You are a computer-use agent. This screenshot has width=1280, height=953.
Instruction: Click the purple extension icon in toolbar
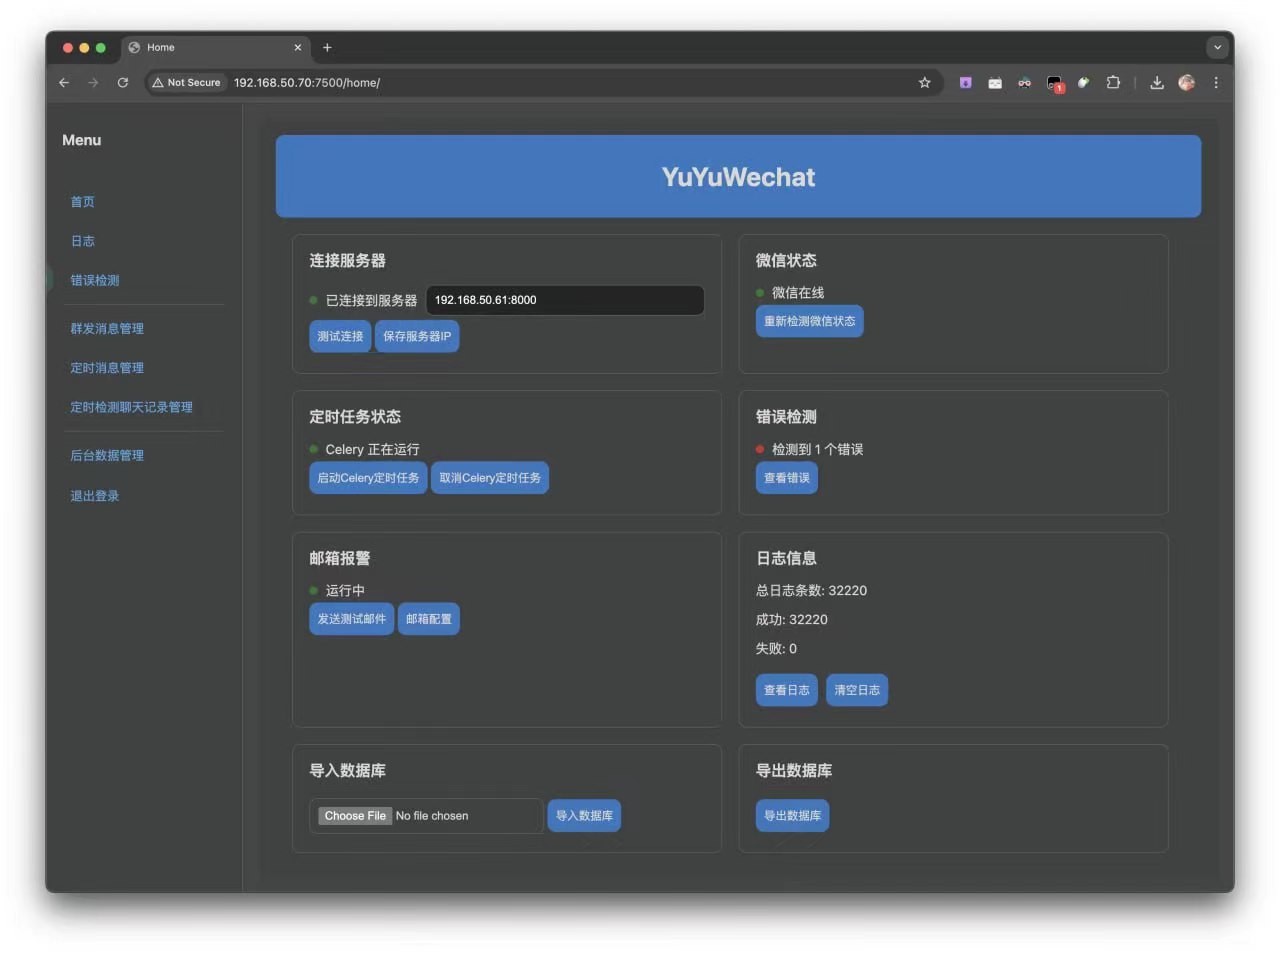click(965, 83)
